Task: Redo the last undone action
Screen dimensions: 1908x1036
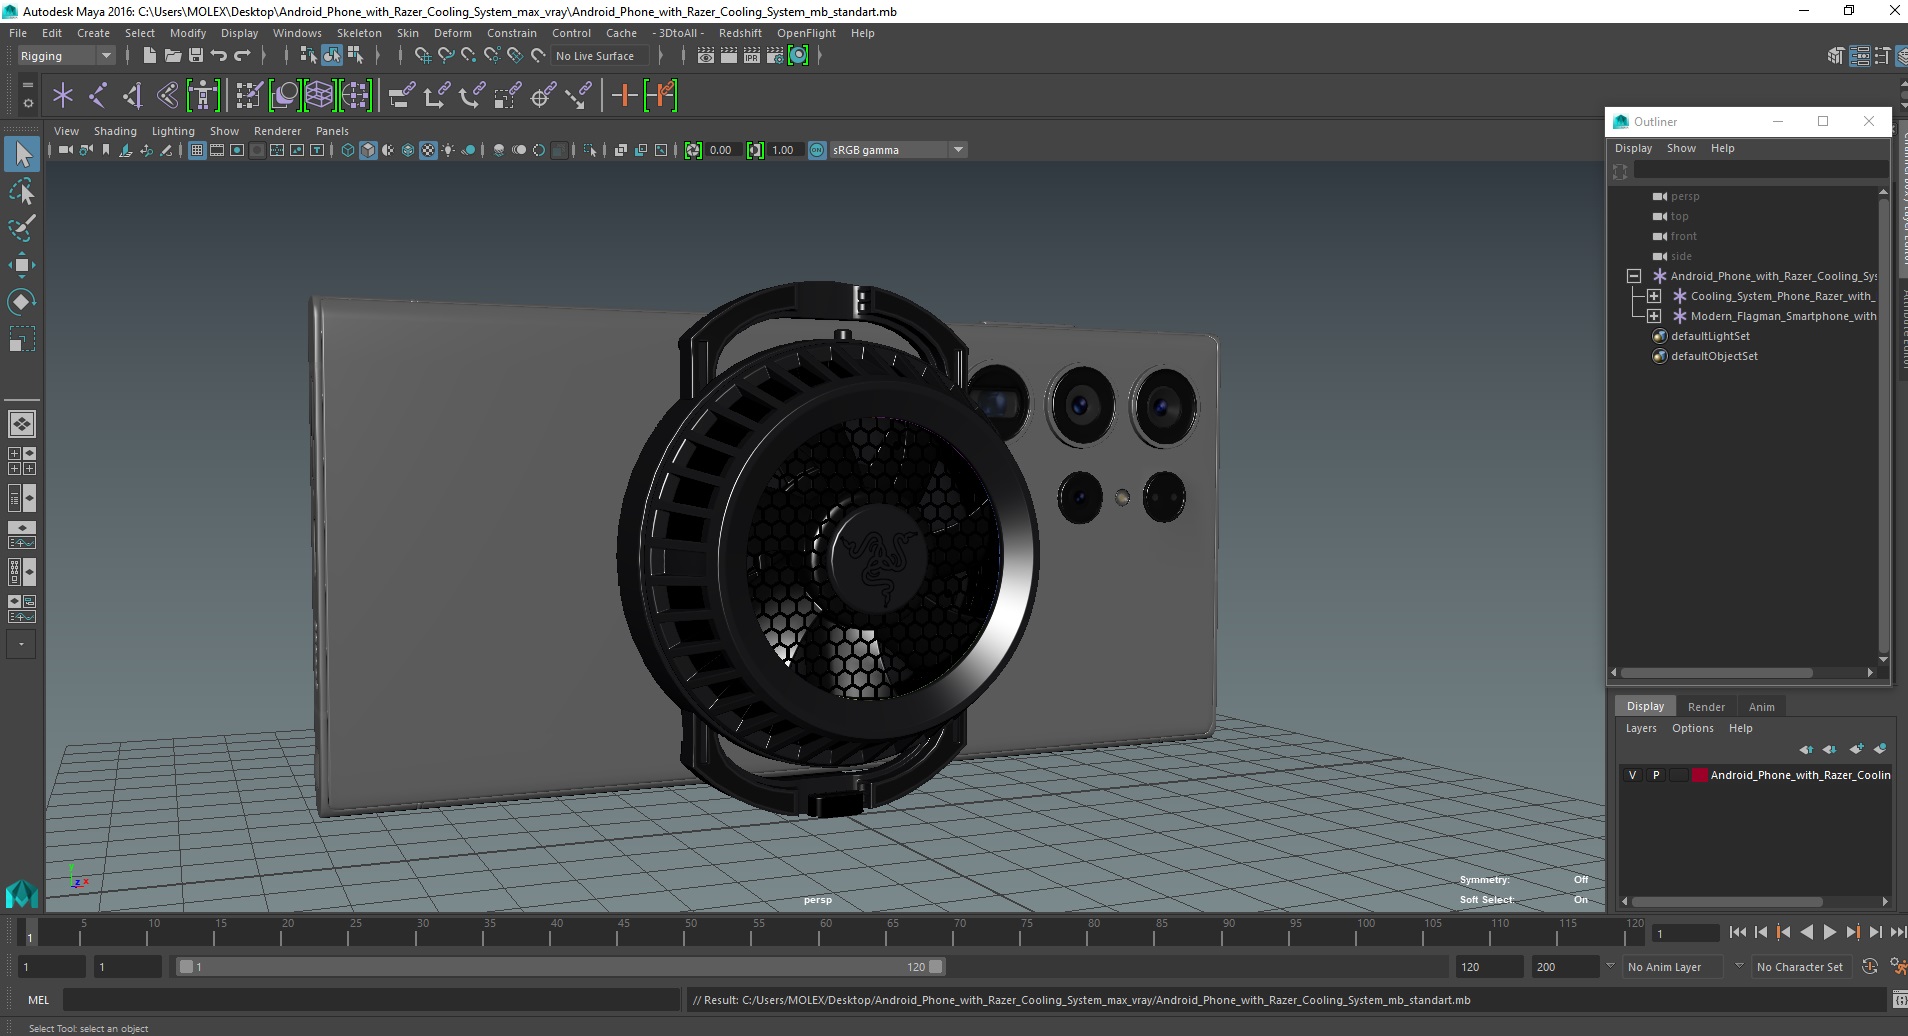Action: tap(241, 56)
